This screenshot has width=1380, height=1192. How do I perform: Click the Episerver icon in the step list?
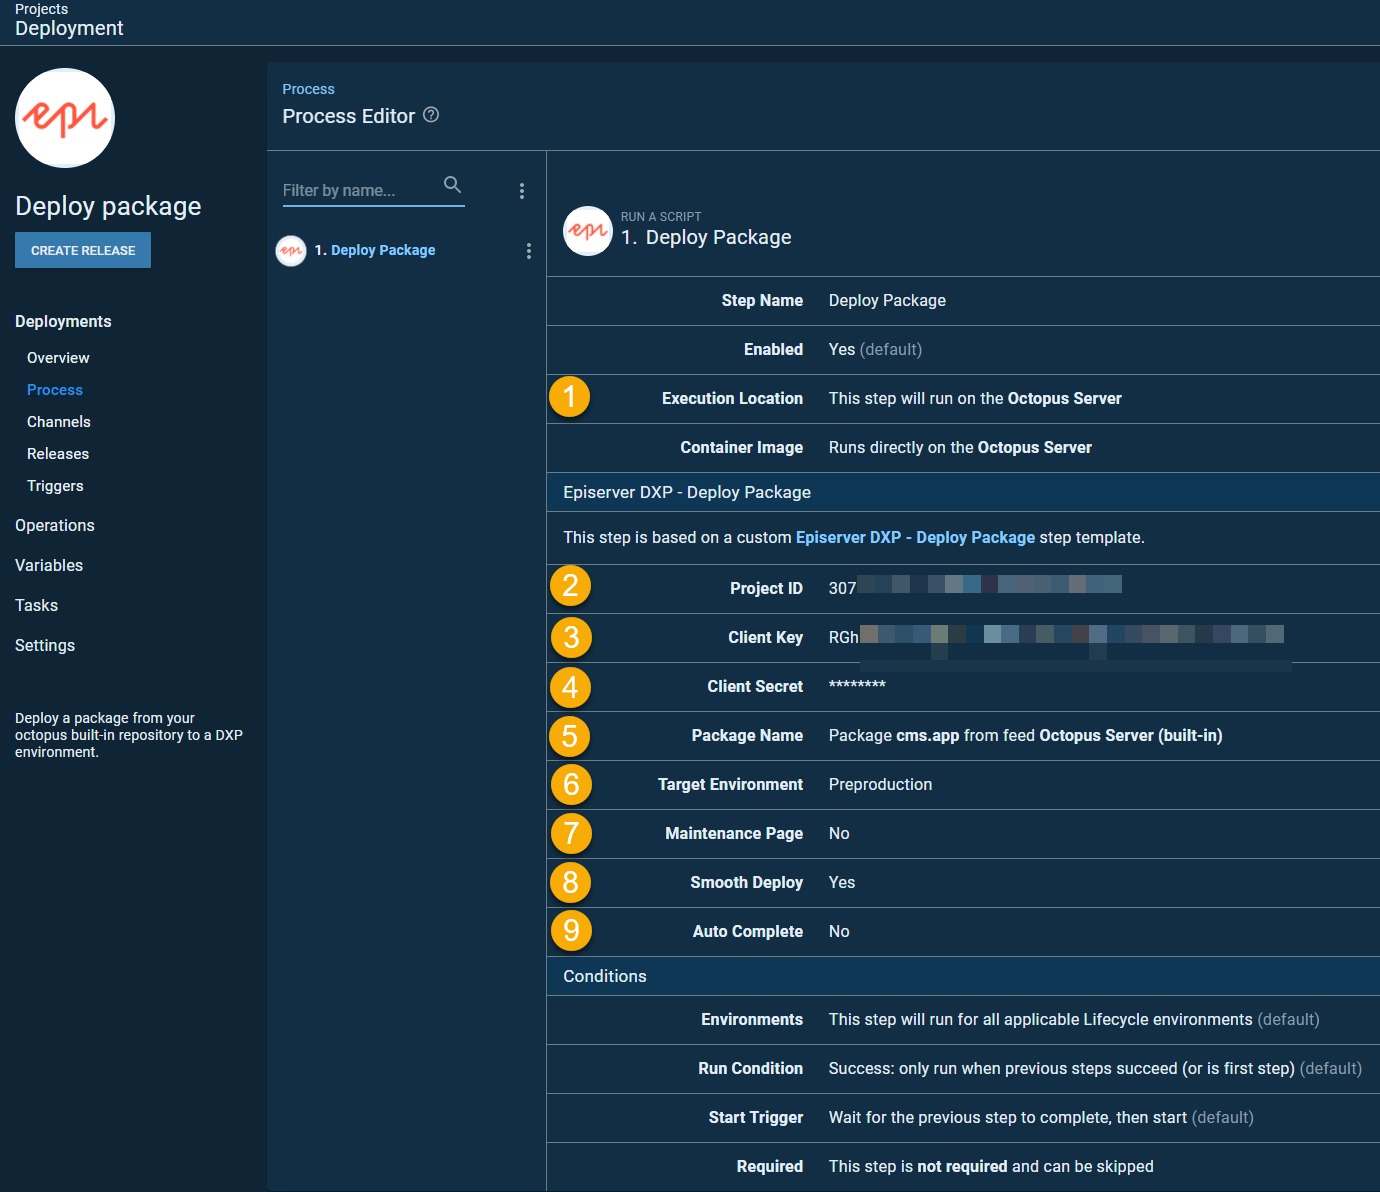(x=291, y=251)
